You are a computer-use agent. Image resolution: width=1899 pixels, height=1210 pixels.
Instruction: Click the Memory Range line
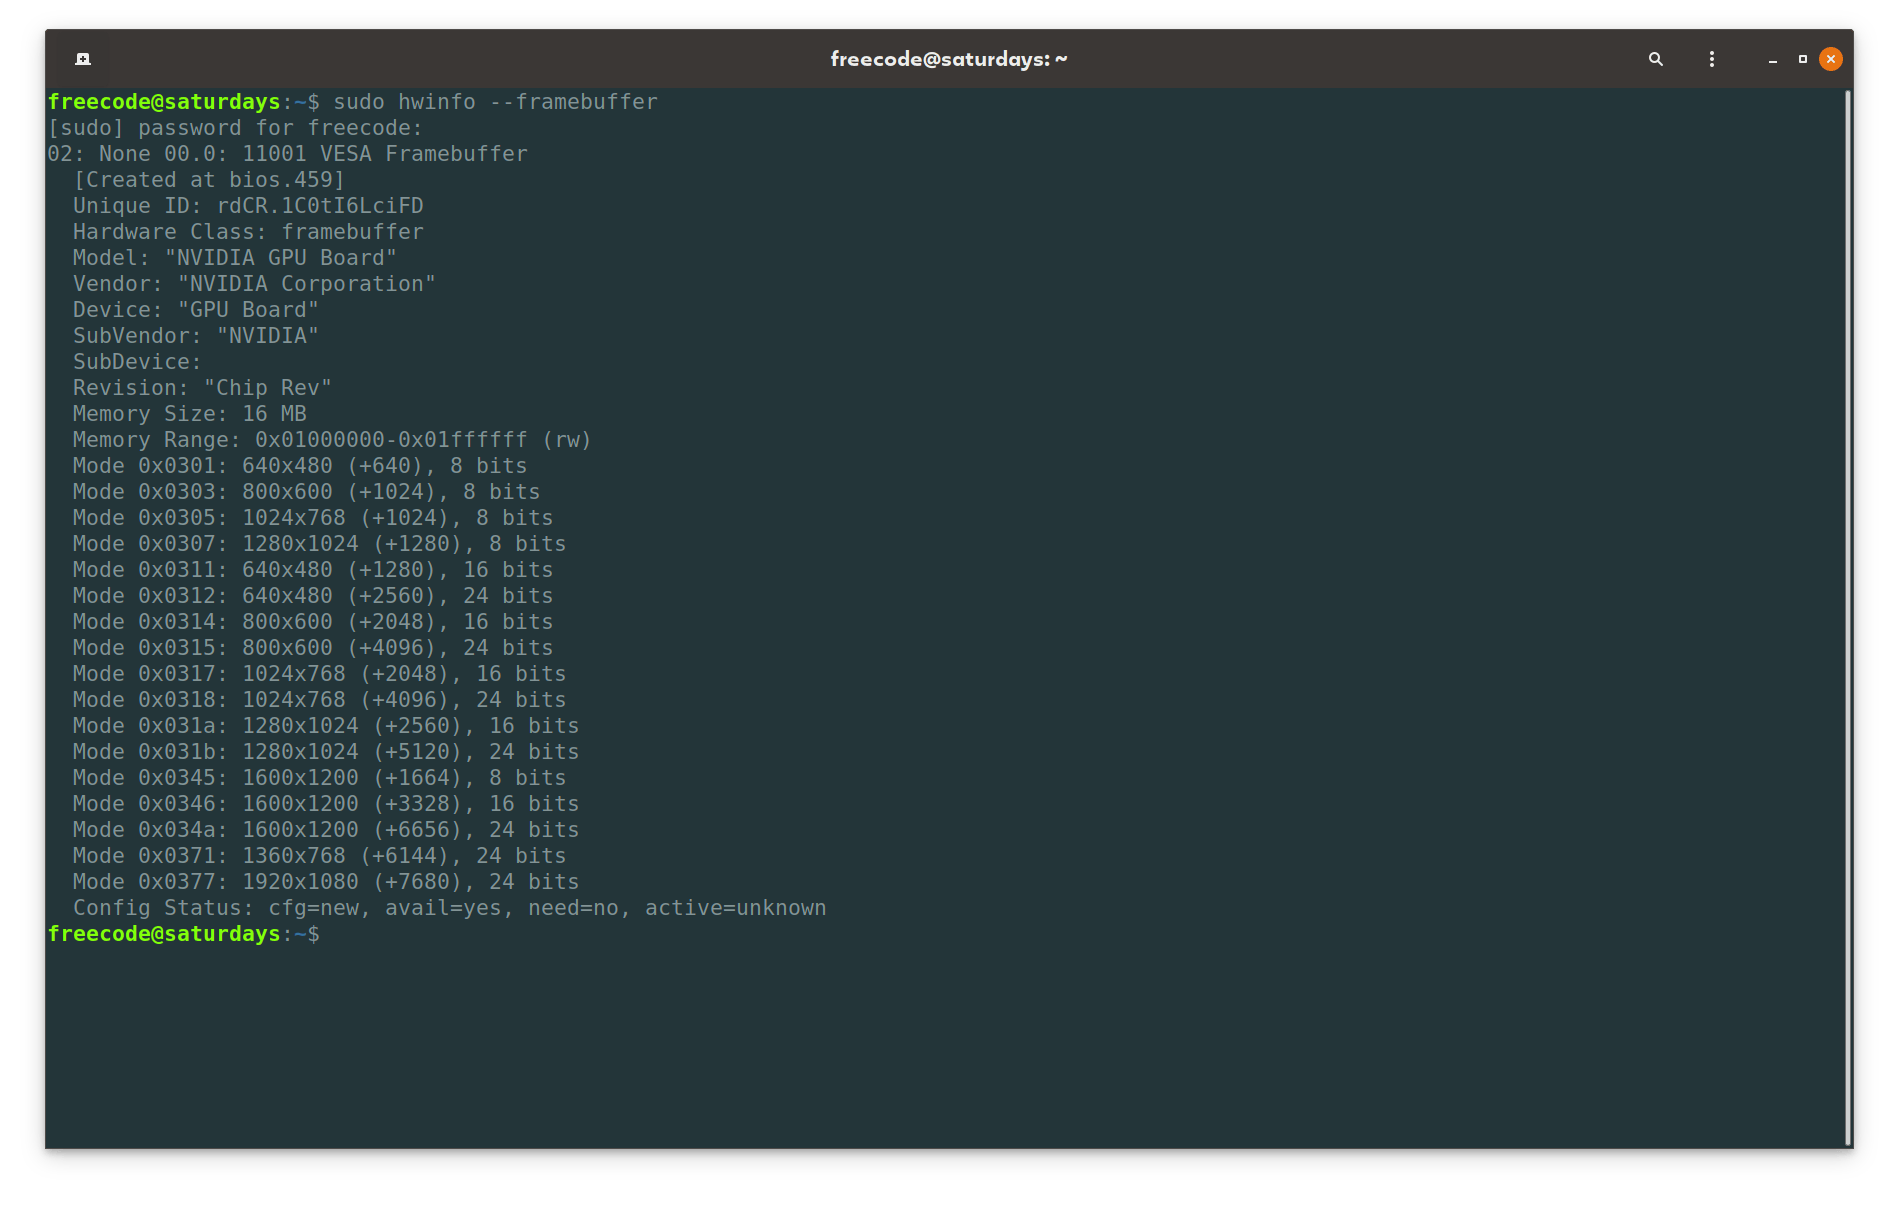(332, 440)
